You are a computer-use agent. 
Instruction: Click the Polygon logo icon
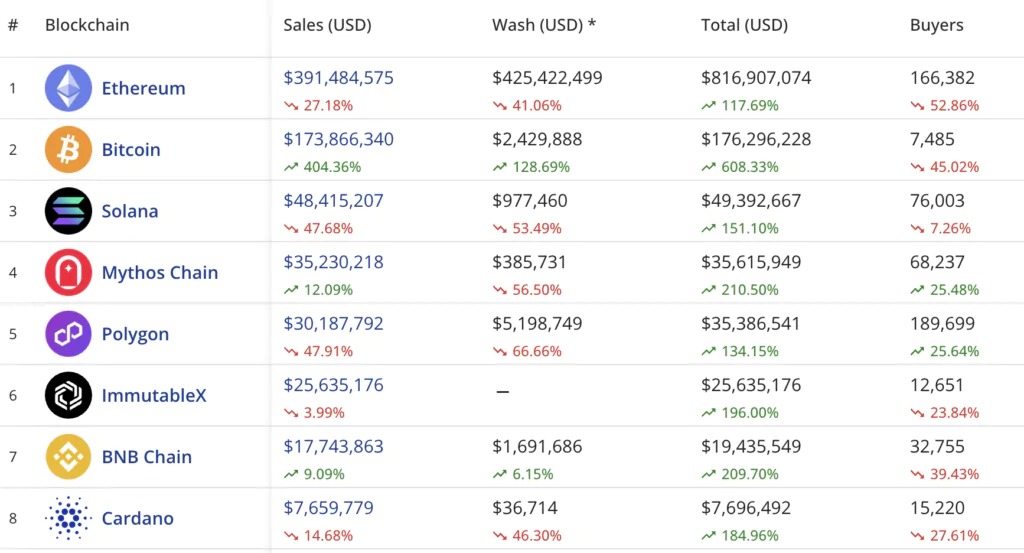tap(68, 334)
